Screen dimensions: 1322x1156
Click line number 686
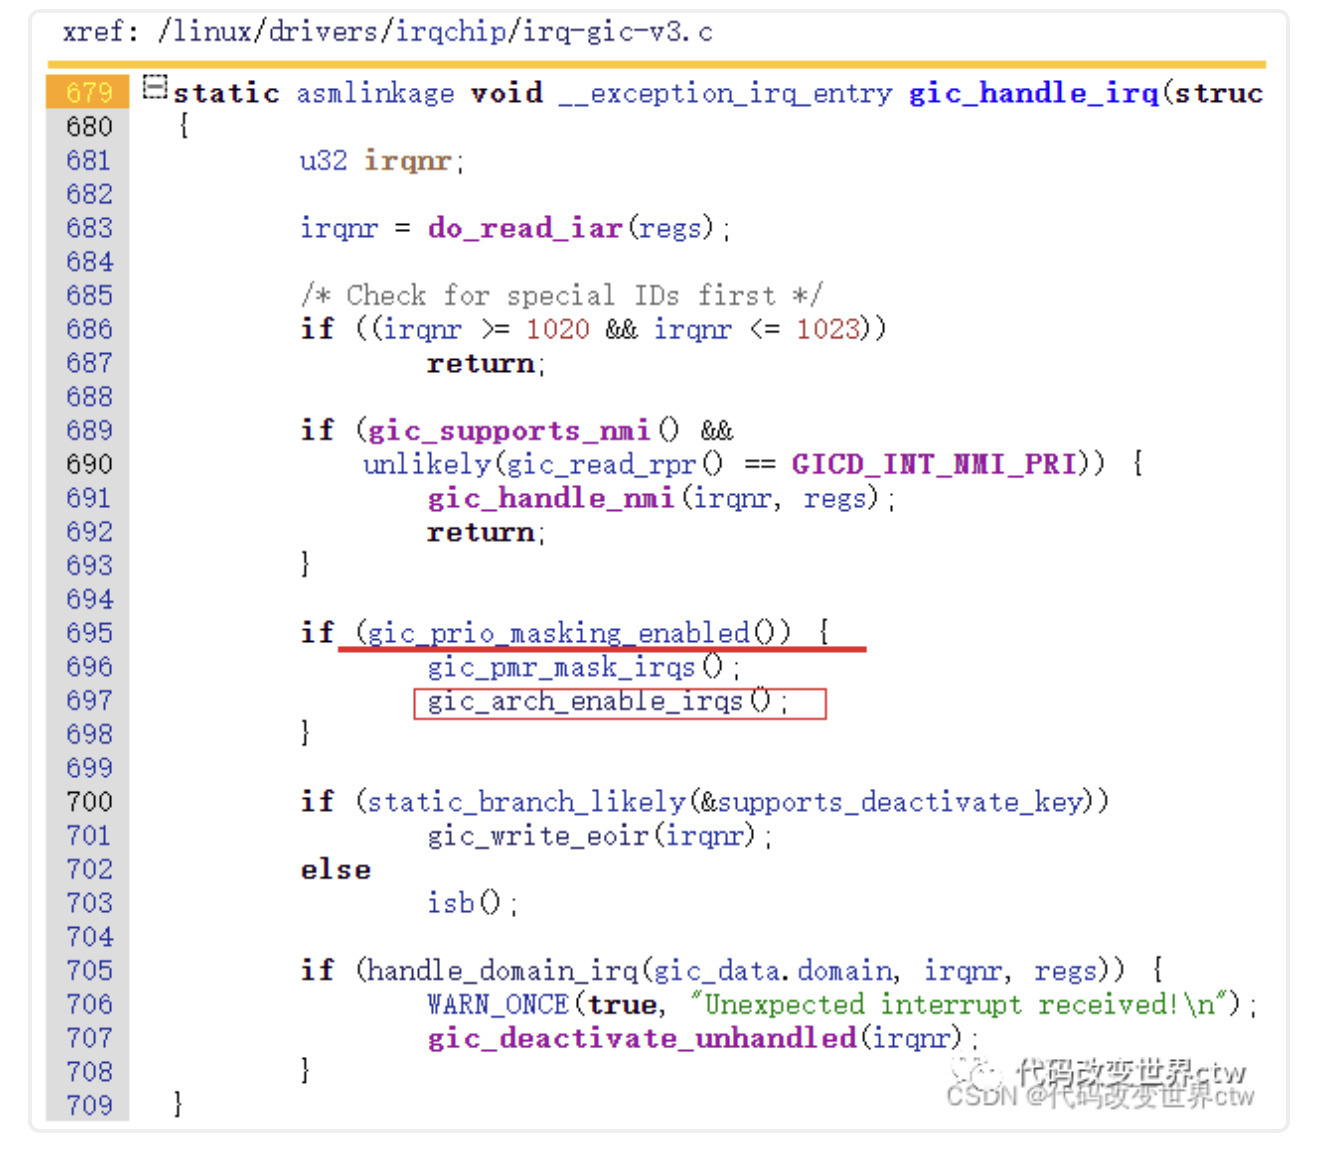click(89, 329)
